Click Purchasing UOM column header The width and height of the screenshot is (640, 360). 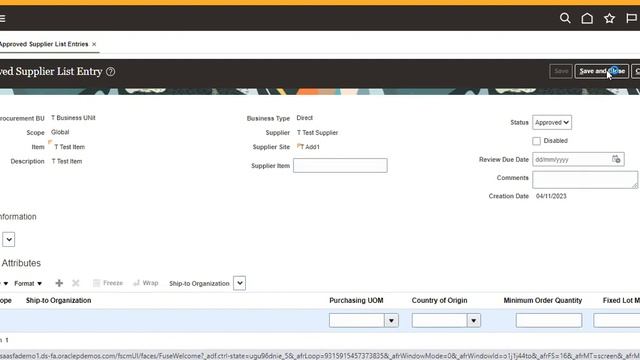coord(356,300)
